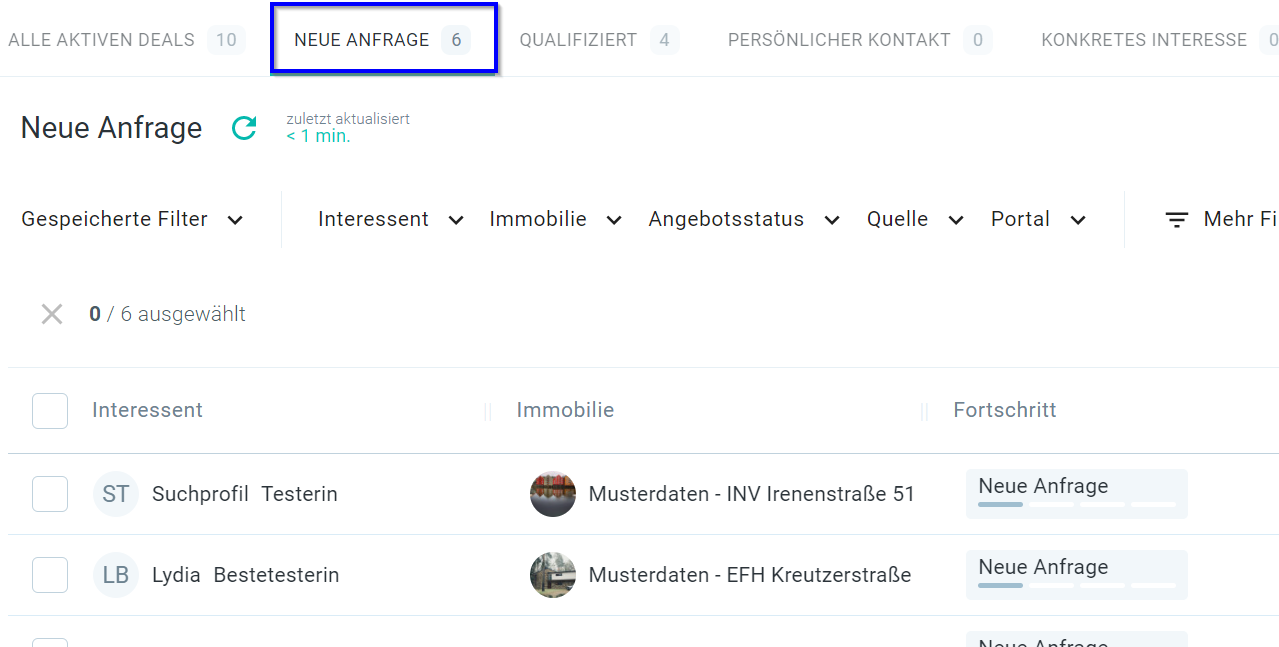The width and height of the screenshot is (1279, 647).
Task: Open the Persönlicher Kontakt tab
Action: 858,40
